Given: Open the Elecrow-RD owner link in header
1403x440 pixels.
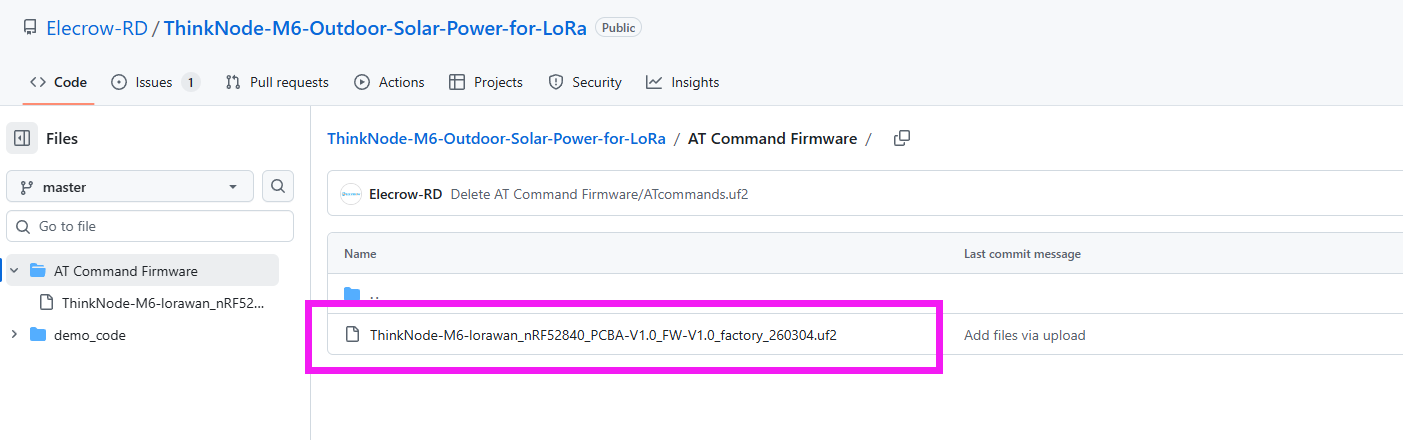Looking at the screenshot, I should (x=96, y=28).
